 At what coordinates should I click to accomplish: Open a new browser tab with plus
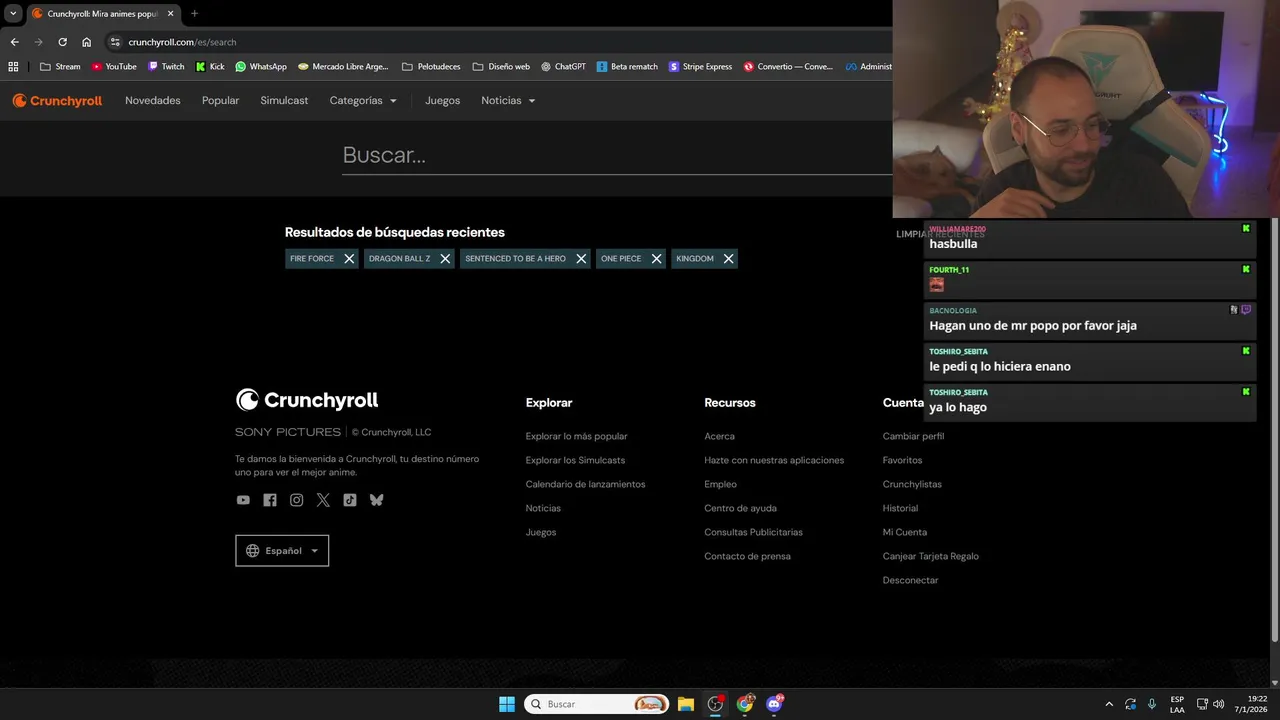[194, 14]
